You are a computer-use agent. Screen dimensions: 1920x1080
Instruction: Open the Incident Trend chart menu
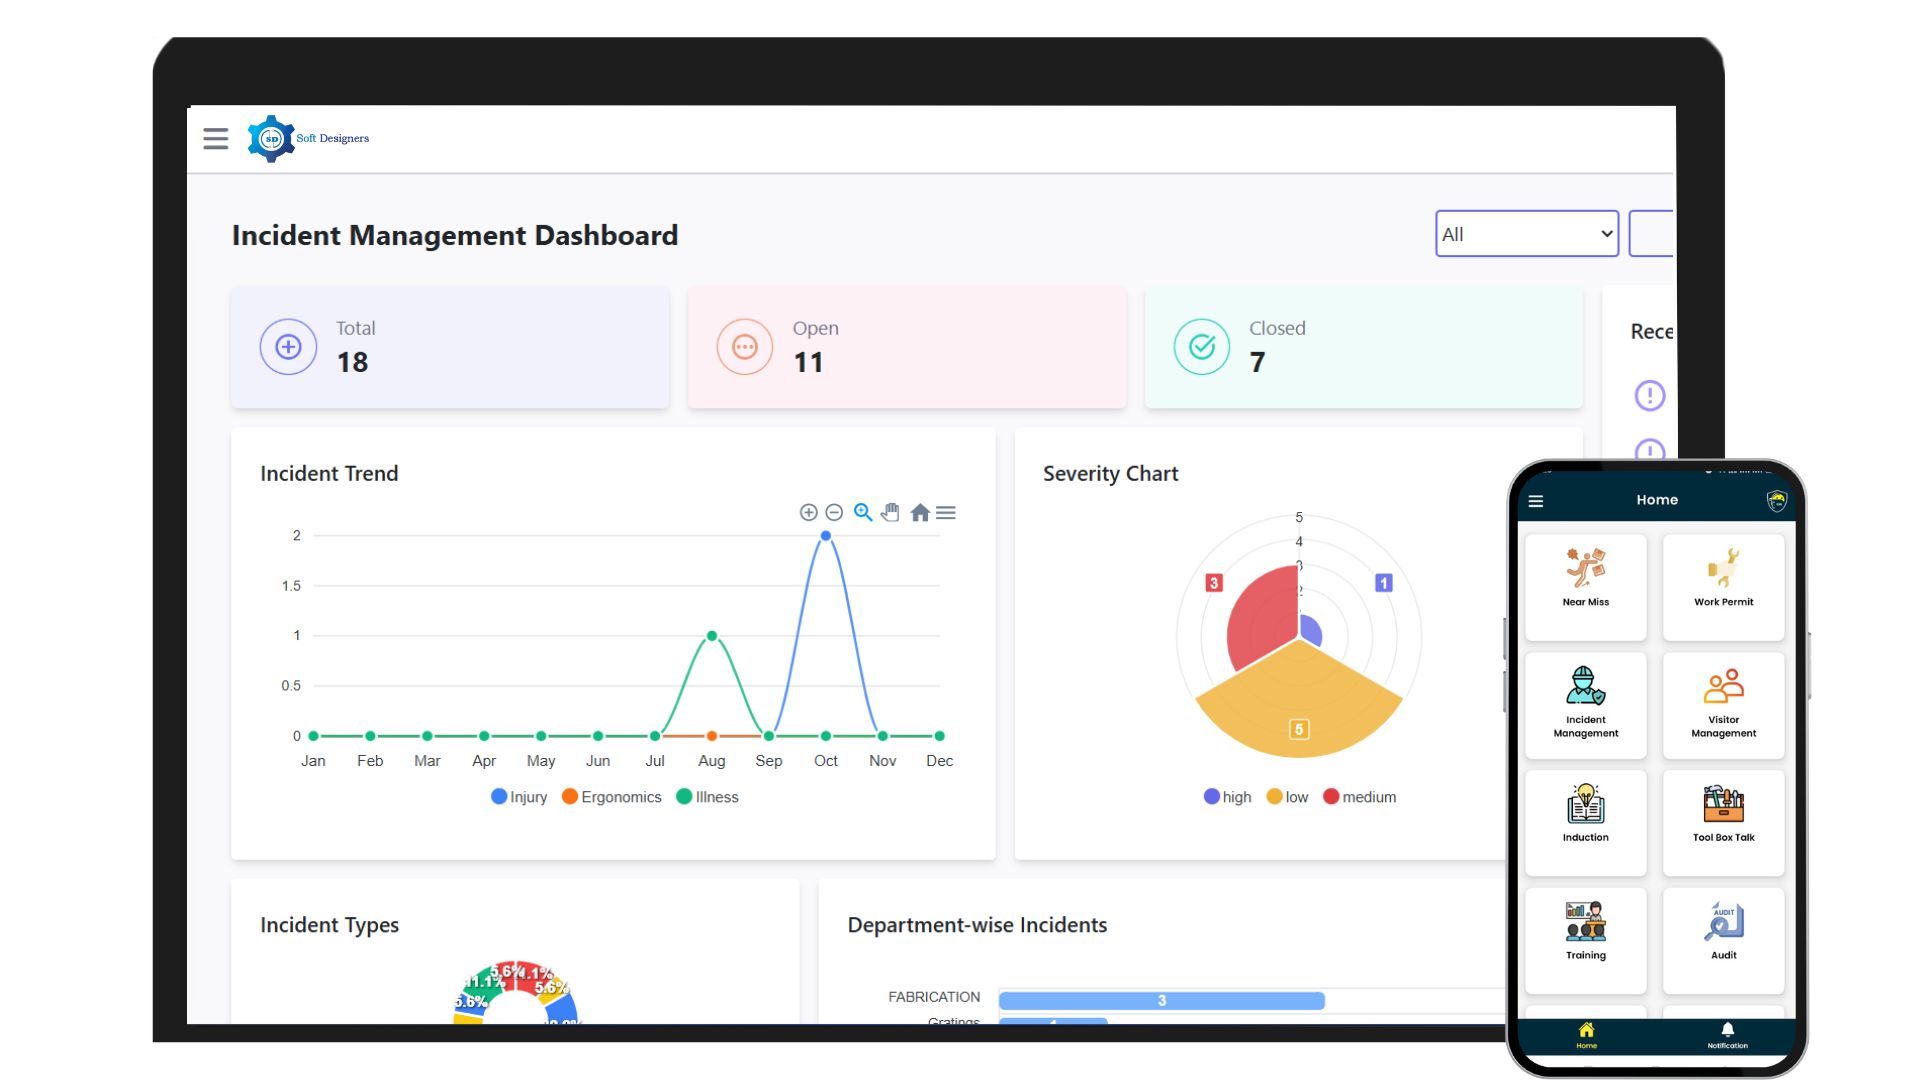946,512
